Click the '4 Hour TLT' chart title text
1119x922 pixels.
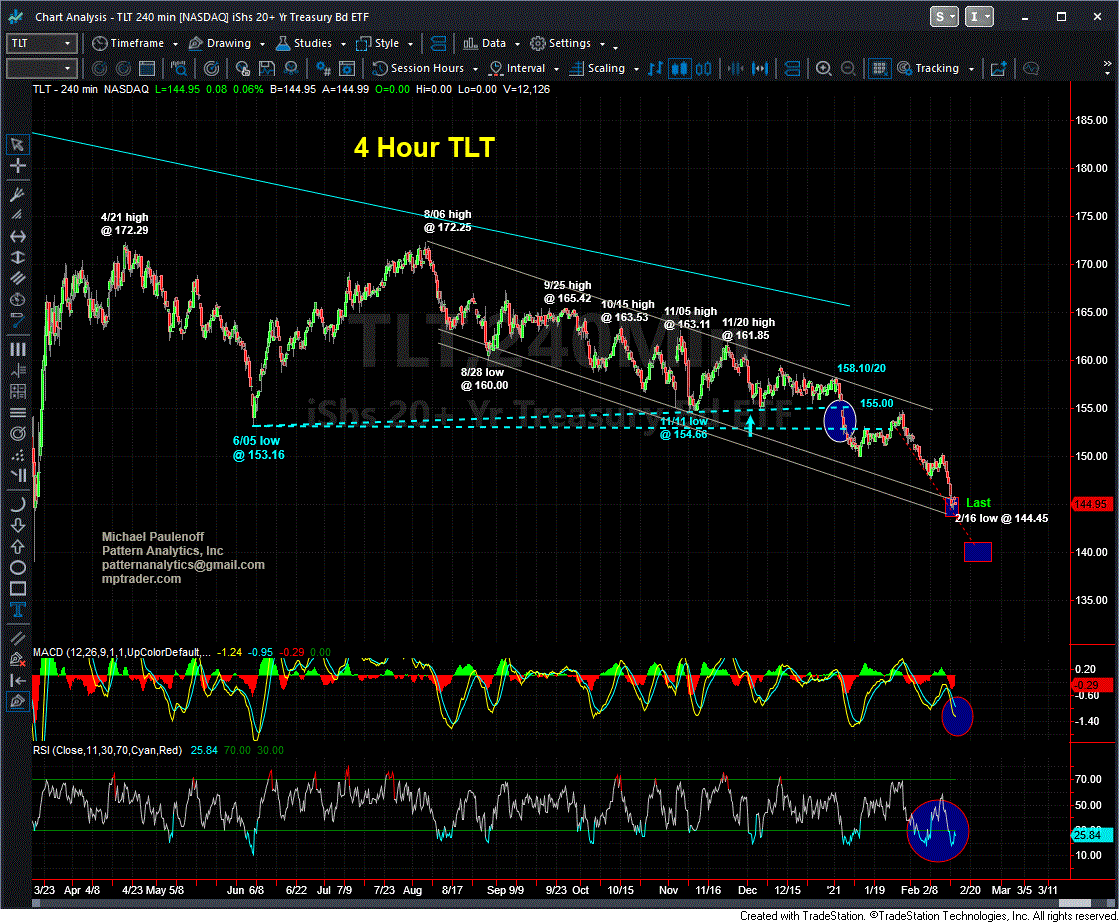point(424,148)
